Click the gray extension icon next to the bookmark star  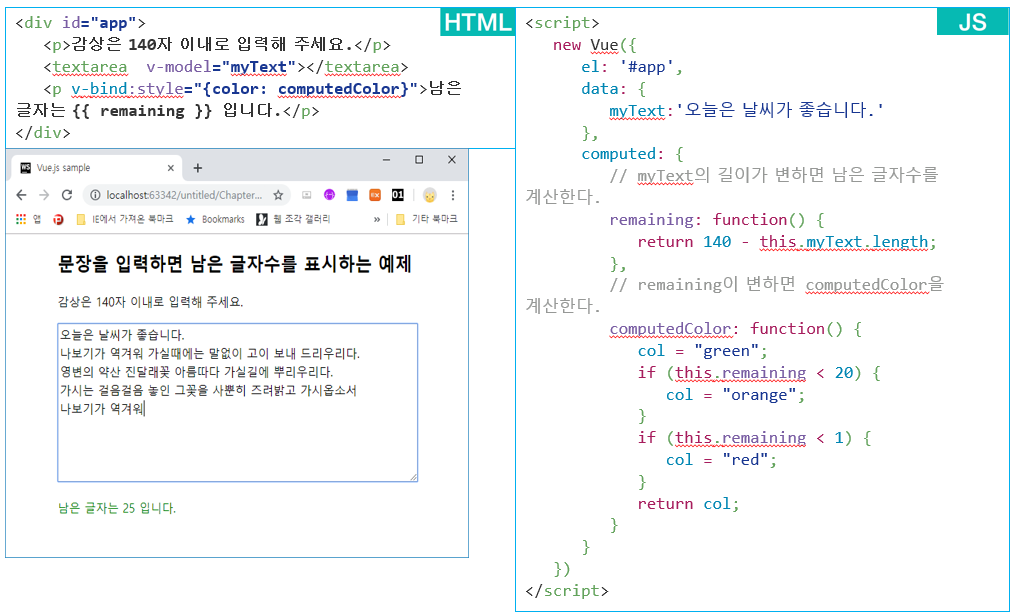pyautogui.click(x=307, y=195)
